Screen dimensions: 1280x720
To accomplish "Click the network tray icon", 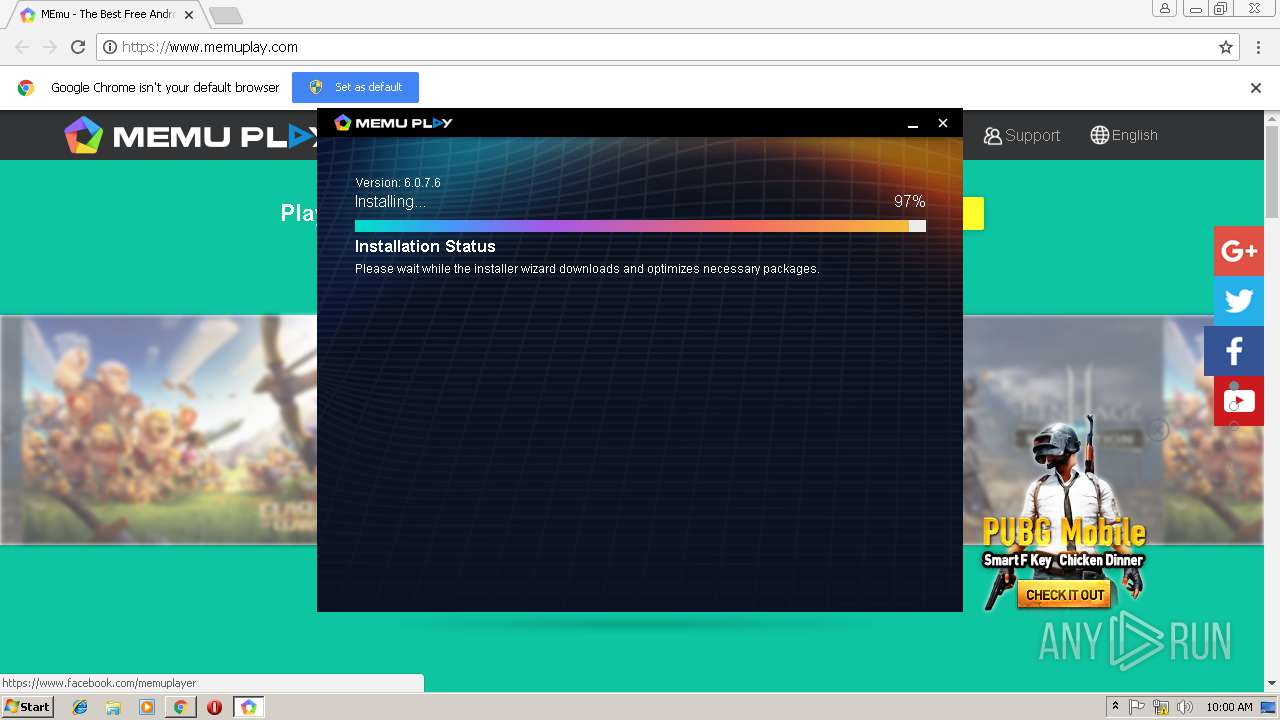I will [x=1161, y=707].
